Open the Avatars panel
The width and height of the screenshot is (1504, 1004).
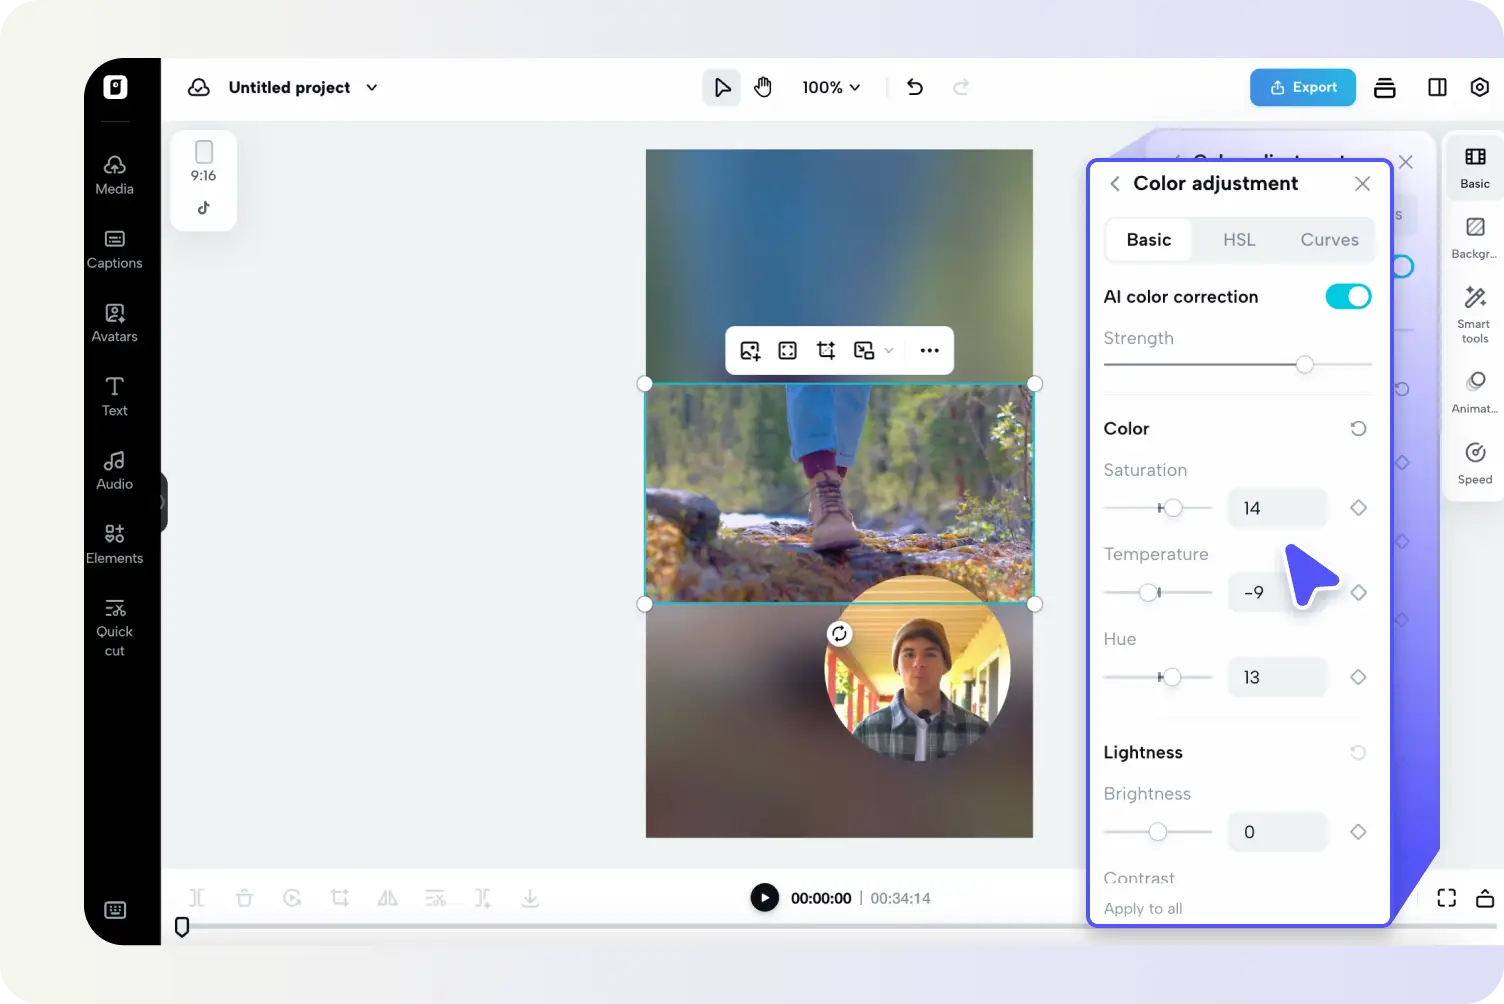[114, 322]
